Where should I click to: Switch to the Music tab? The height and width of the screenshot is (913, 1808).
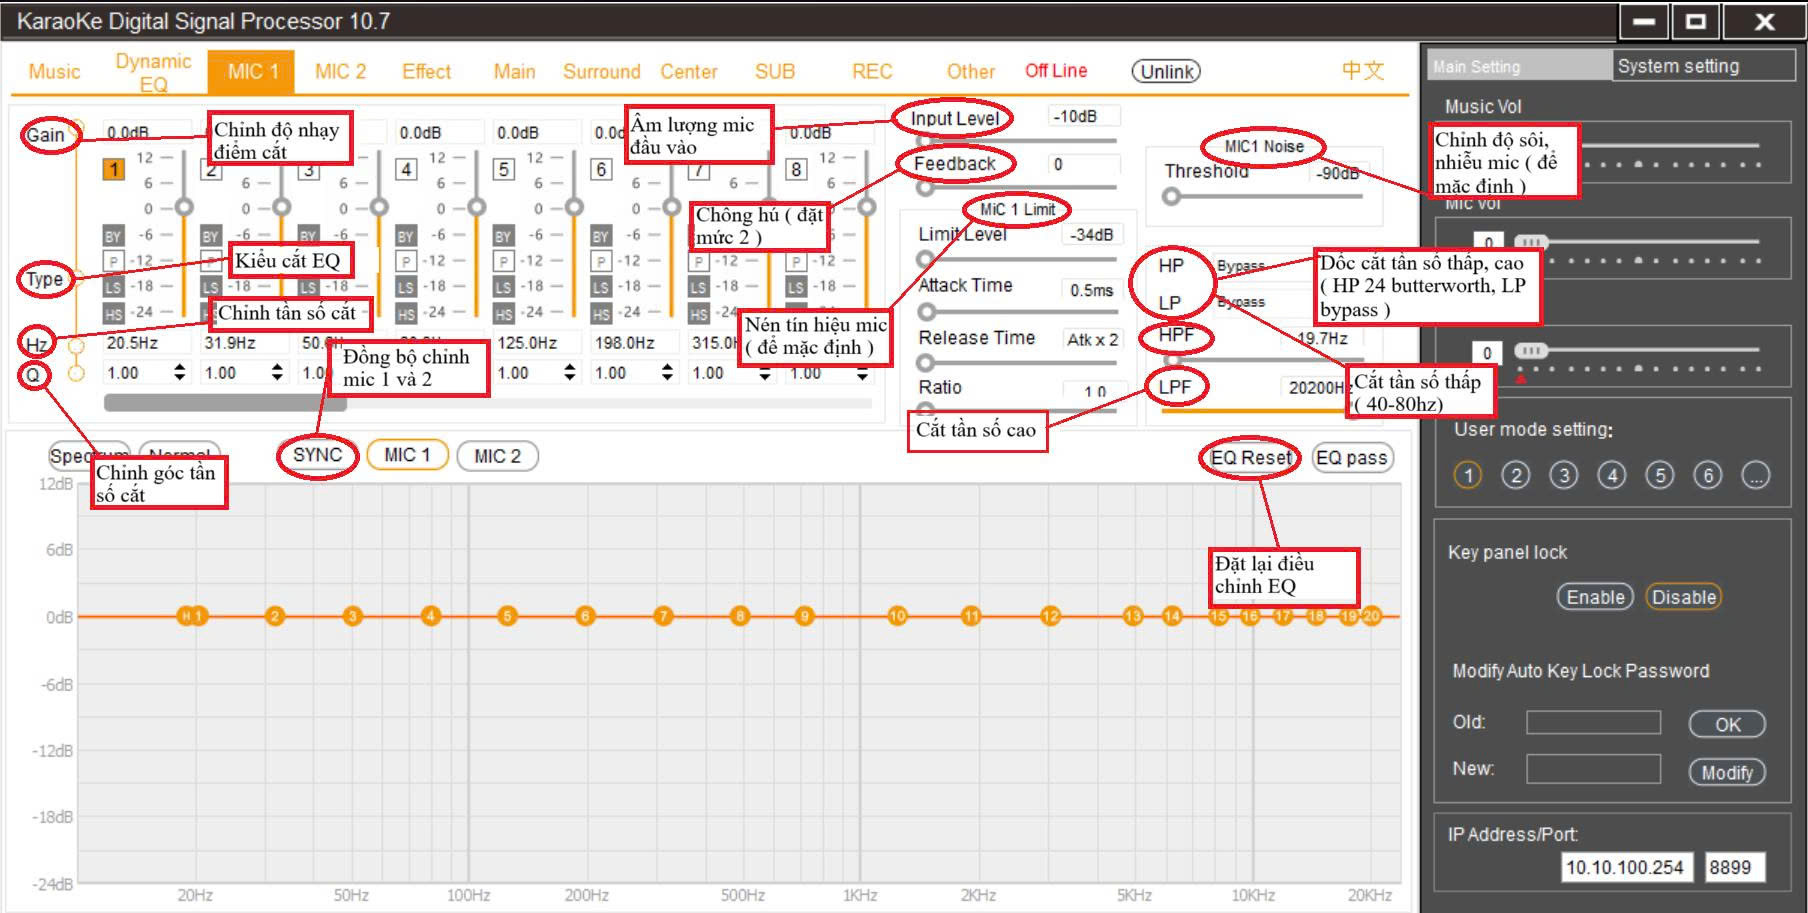click(x=54, y=72)
